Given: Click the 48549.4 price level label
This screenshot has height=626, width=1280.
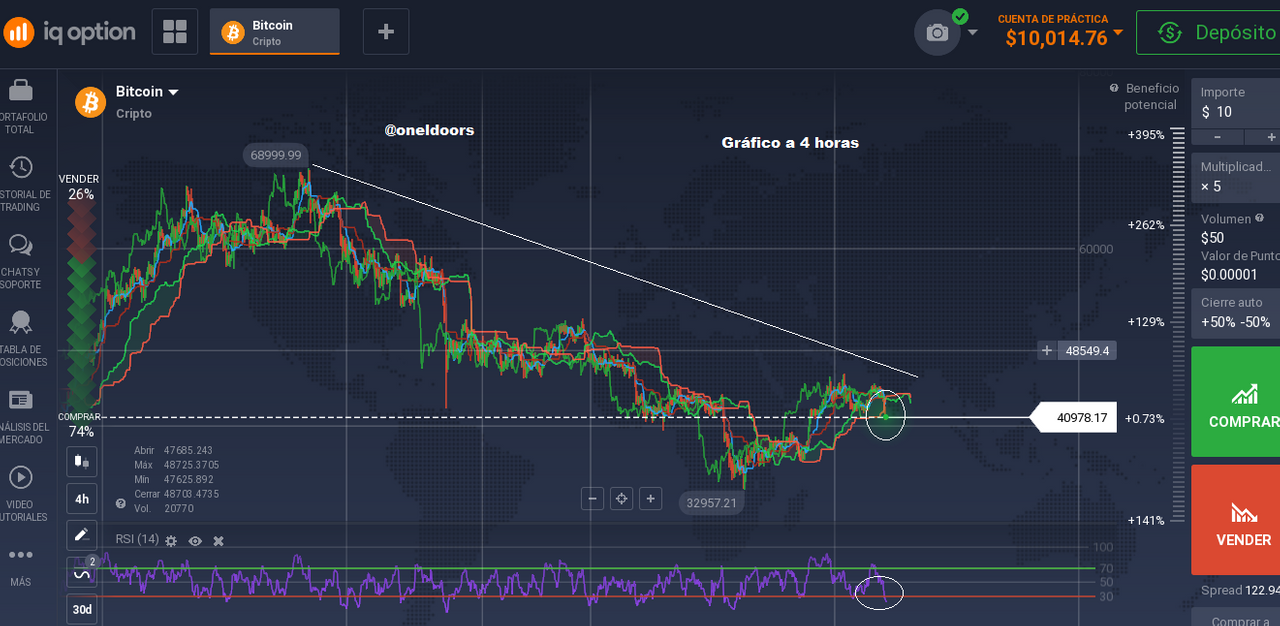Looking at the screenshot, I should click(1086, 351).
